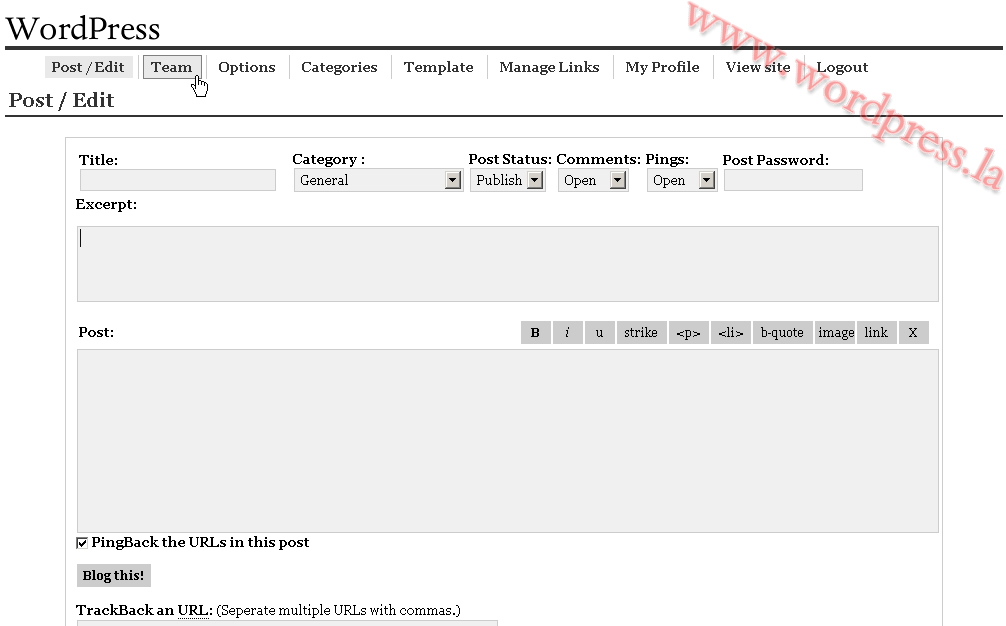Viewport: 1006px width, 626px height.
Task: Open the Categories tab
Action: tap(339, 67)
